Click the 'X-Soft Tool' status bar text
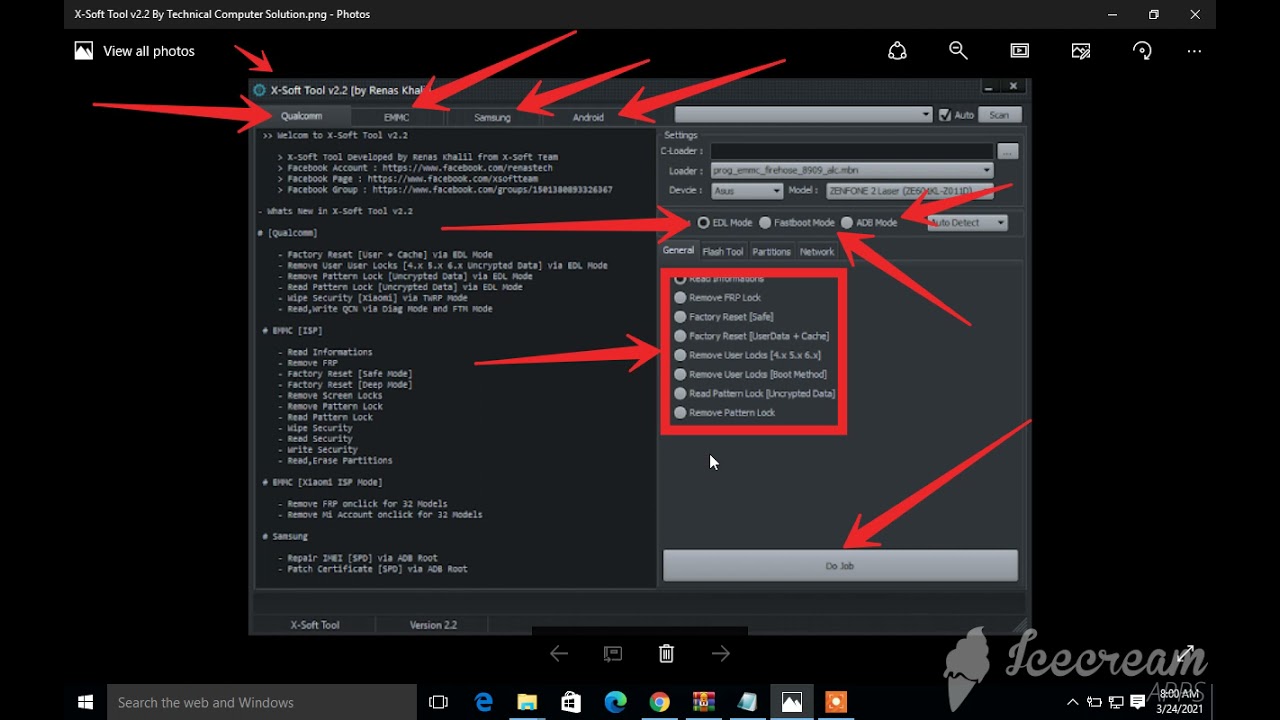The height and width of the screenshot is (720, 1280). (315, 625)
